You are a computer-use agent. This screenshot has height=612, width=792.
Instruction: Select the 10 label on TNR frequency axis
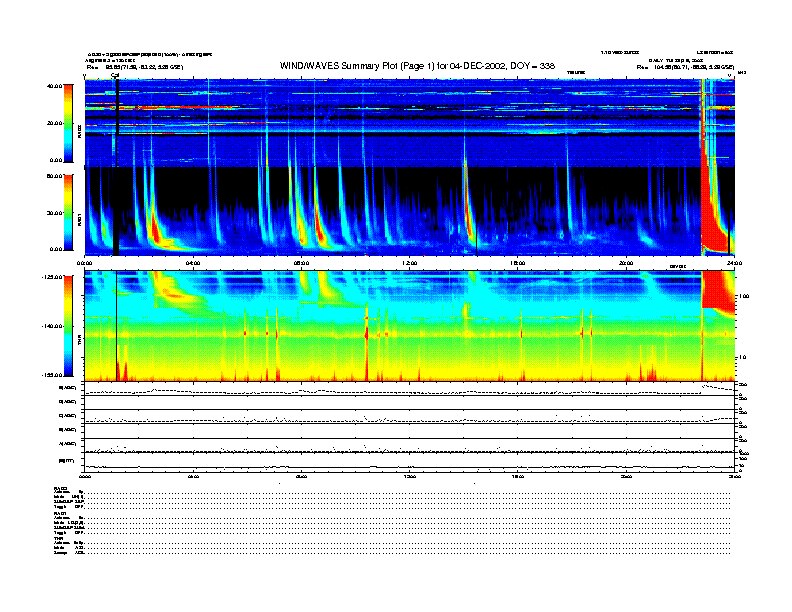click(x=742, y=358)
